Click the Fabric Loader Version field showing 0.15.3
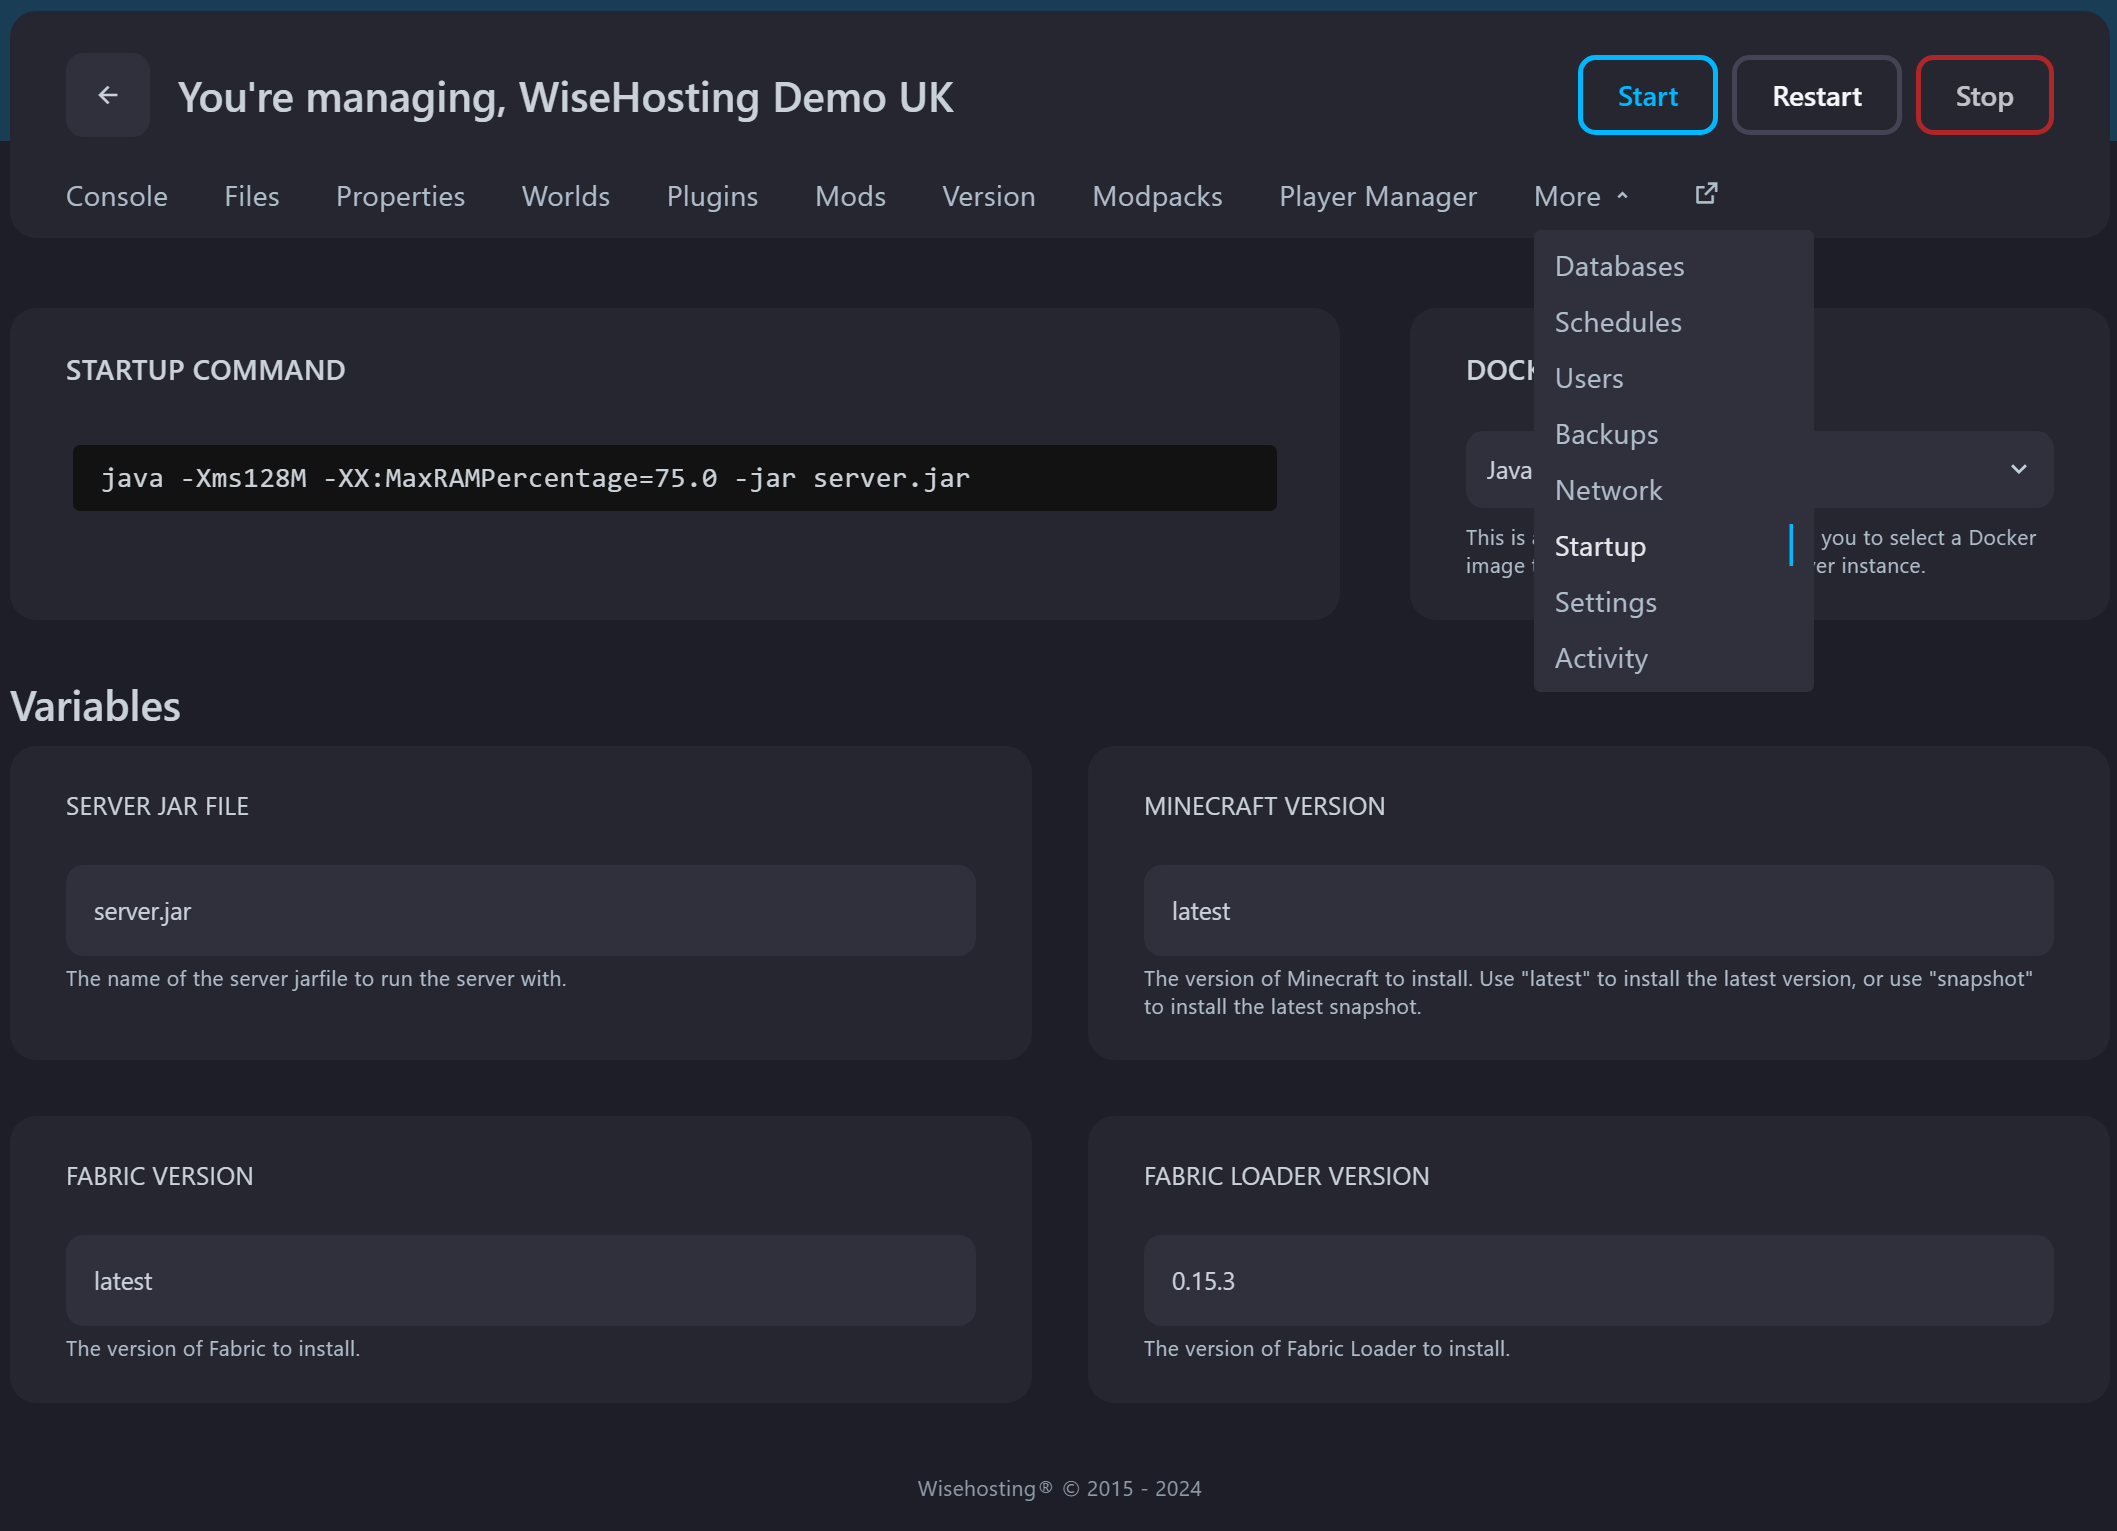2117x1531 pixels. 1596,1280
